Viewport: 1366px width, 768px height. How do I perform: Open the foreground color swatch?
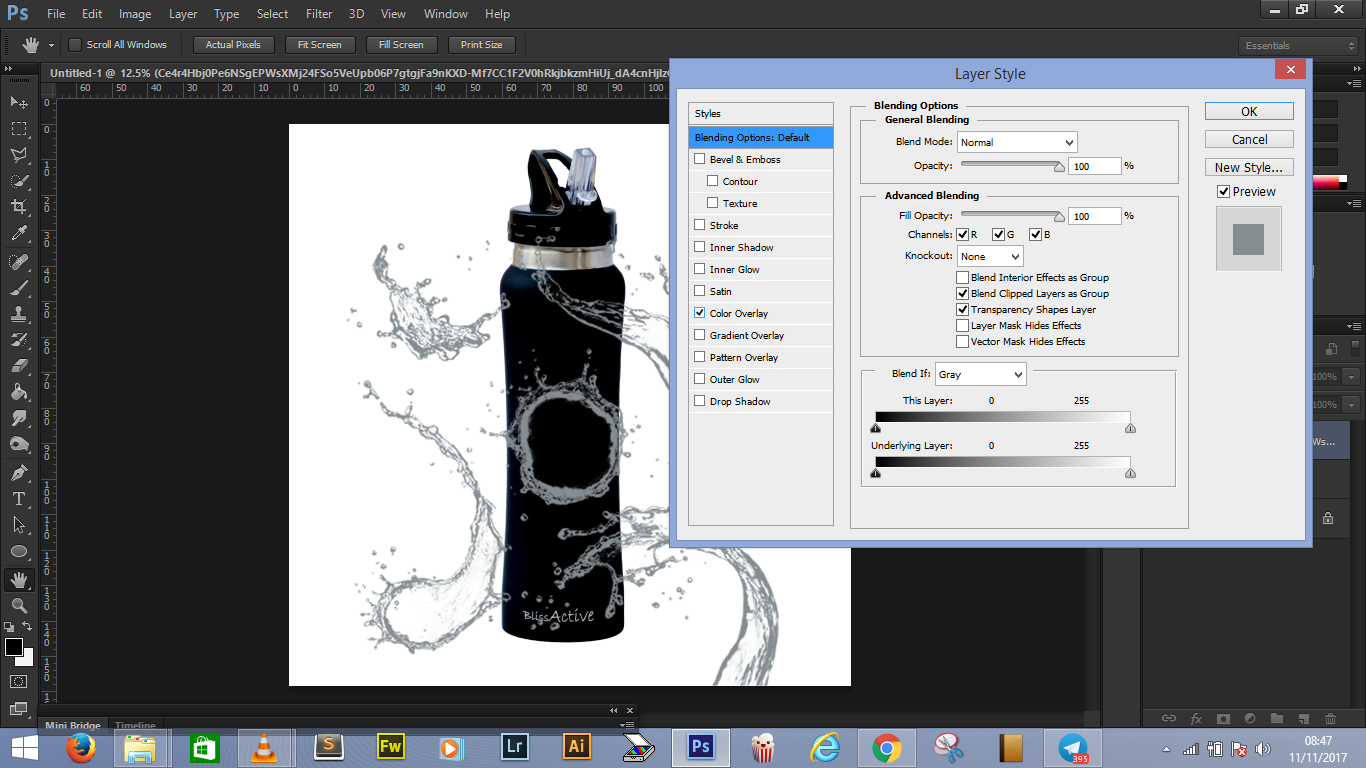(13, 645)
